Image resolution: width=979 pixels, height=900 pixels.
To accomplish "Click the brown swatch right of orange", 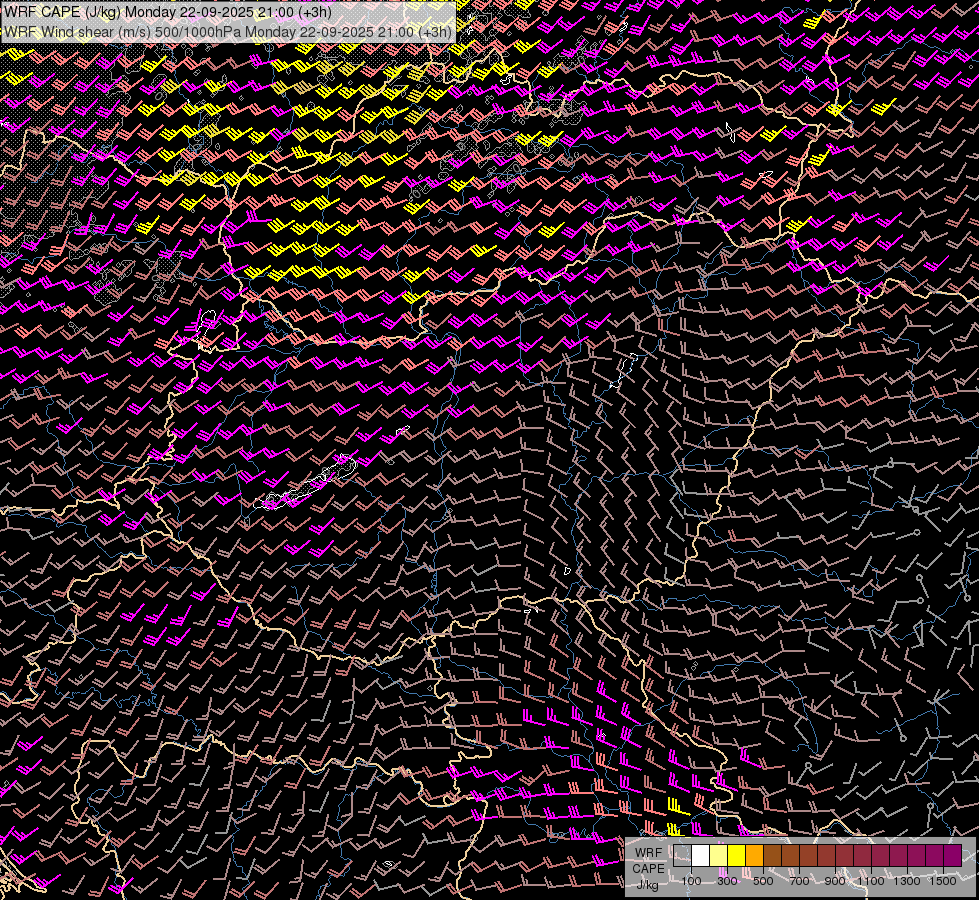I will click(773, 855).
